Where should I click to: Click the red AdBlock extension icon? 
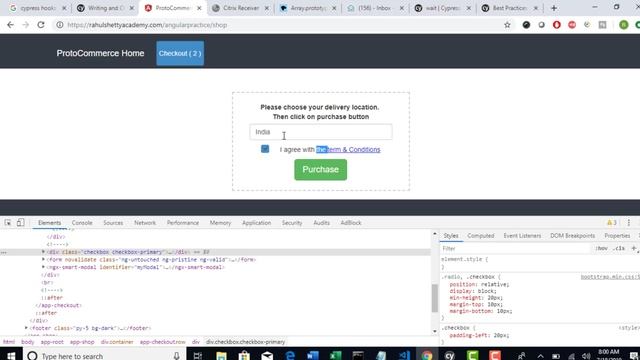572,25
